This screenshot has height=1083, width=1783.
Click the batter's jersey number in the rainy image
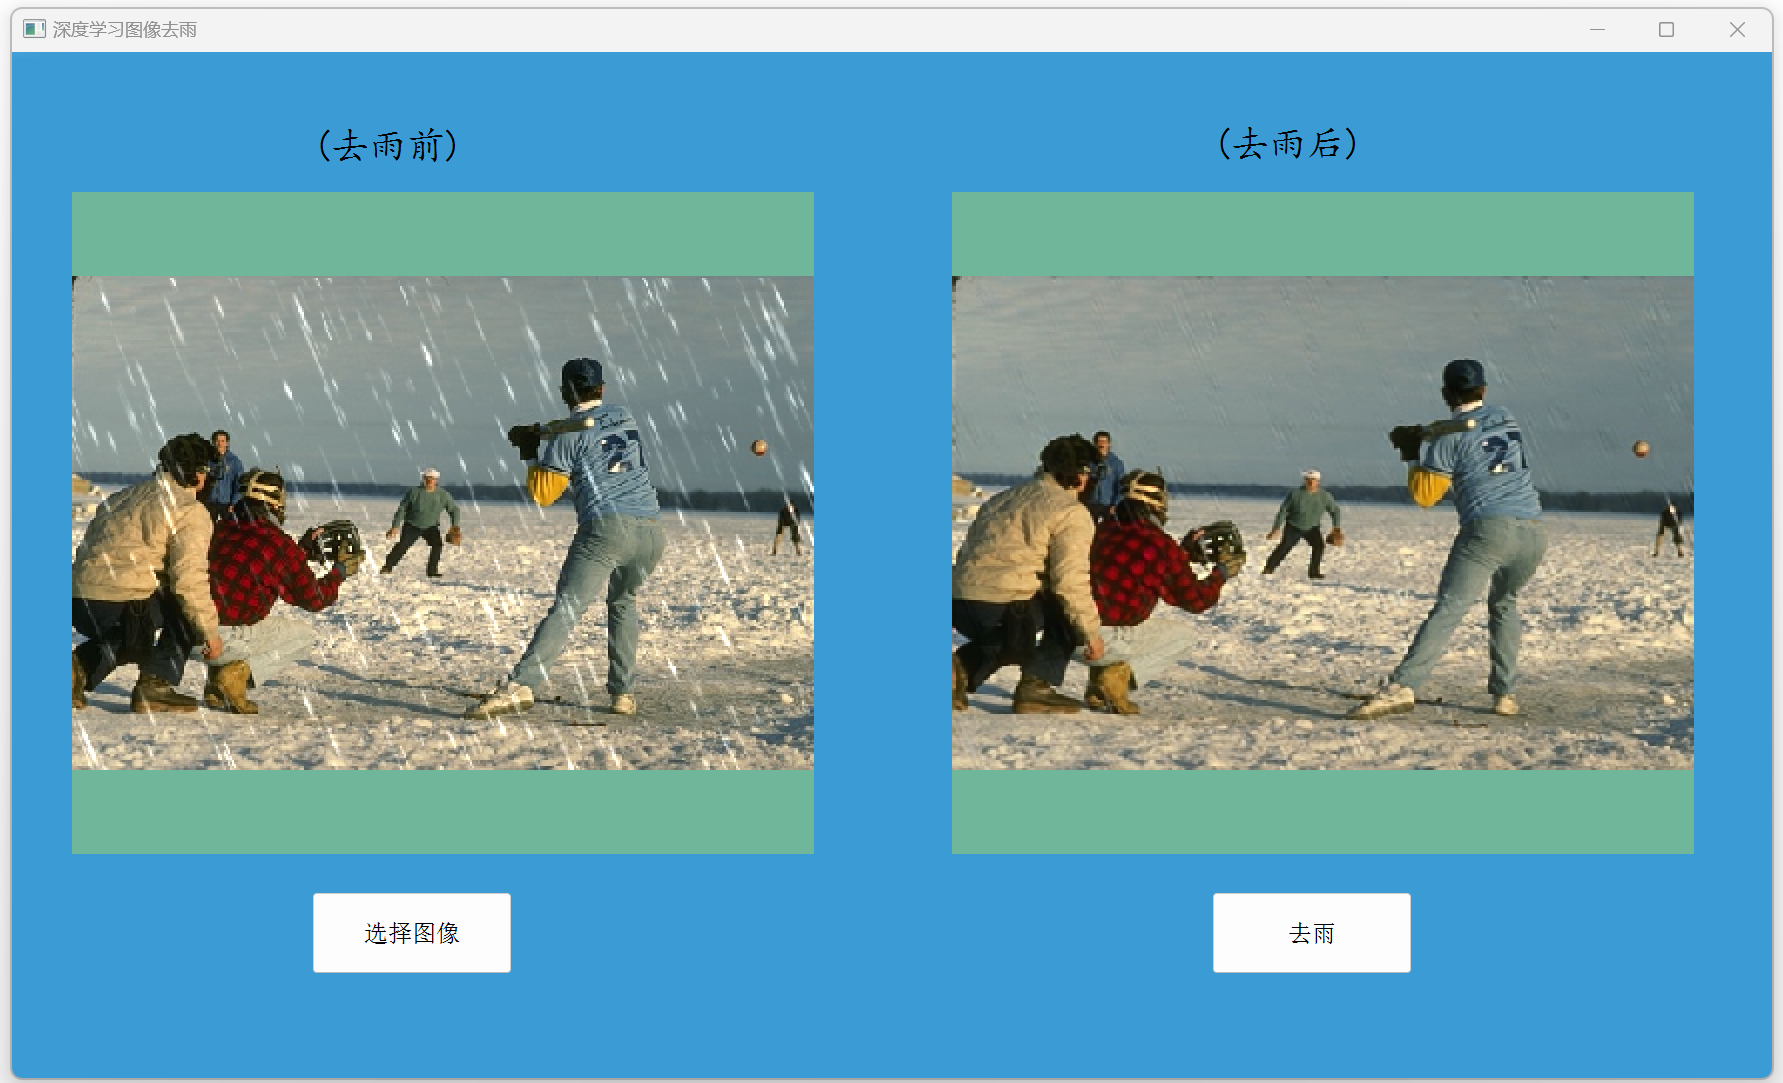[x=620, y=452]
